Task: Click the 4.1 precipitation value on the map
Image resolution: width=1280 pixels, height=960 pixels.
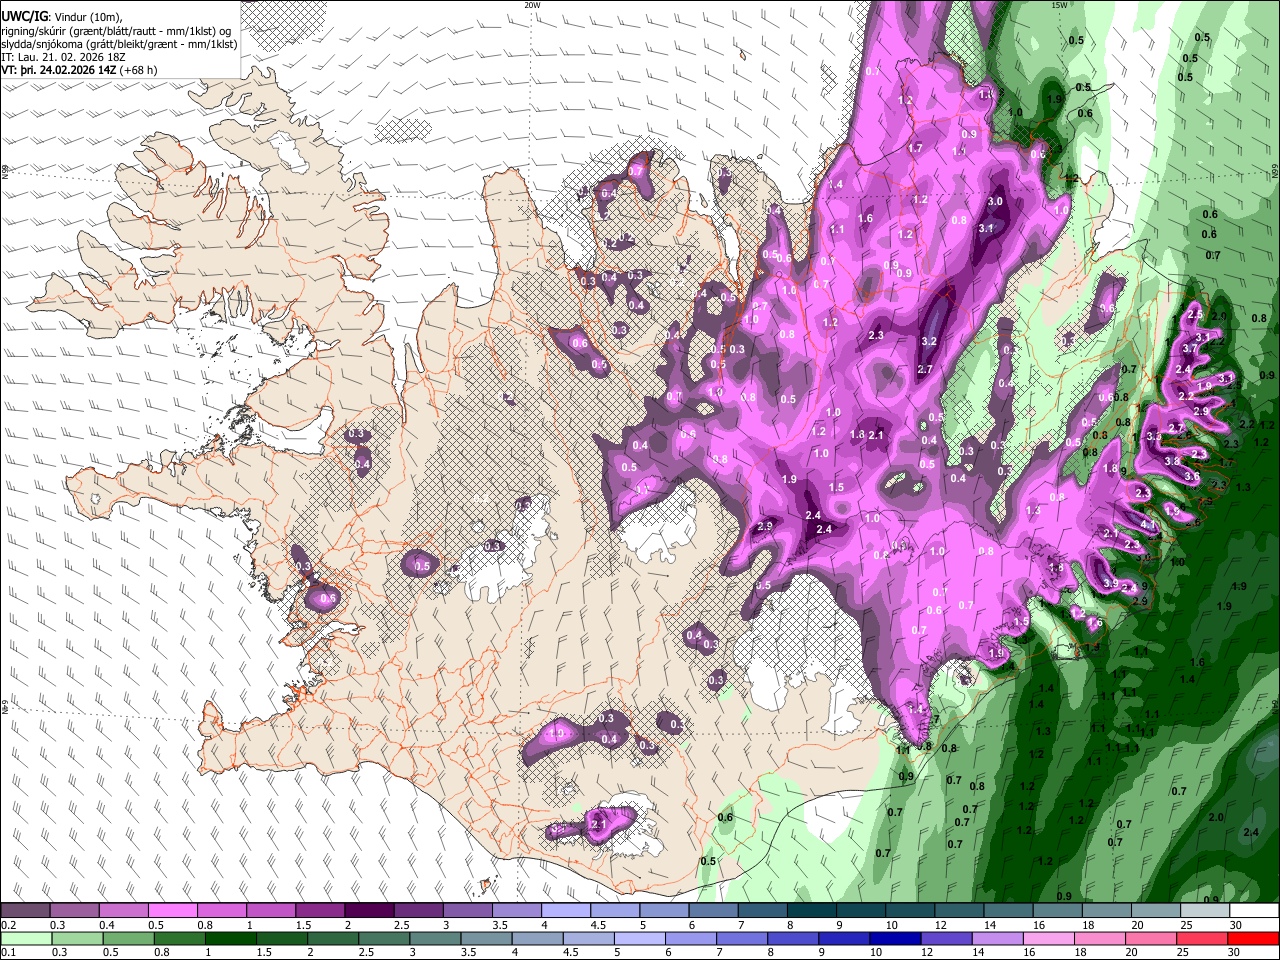Action: pyautogui.click(x=1148, y=524)
